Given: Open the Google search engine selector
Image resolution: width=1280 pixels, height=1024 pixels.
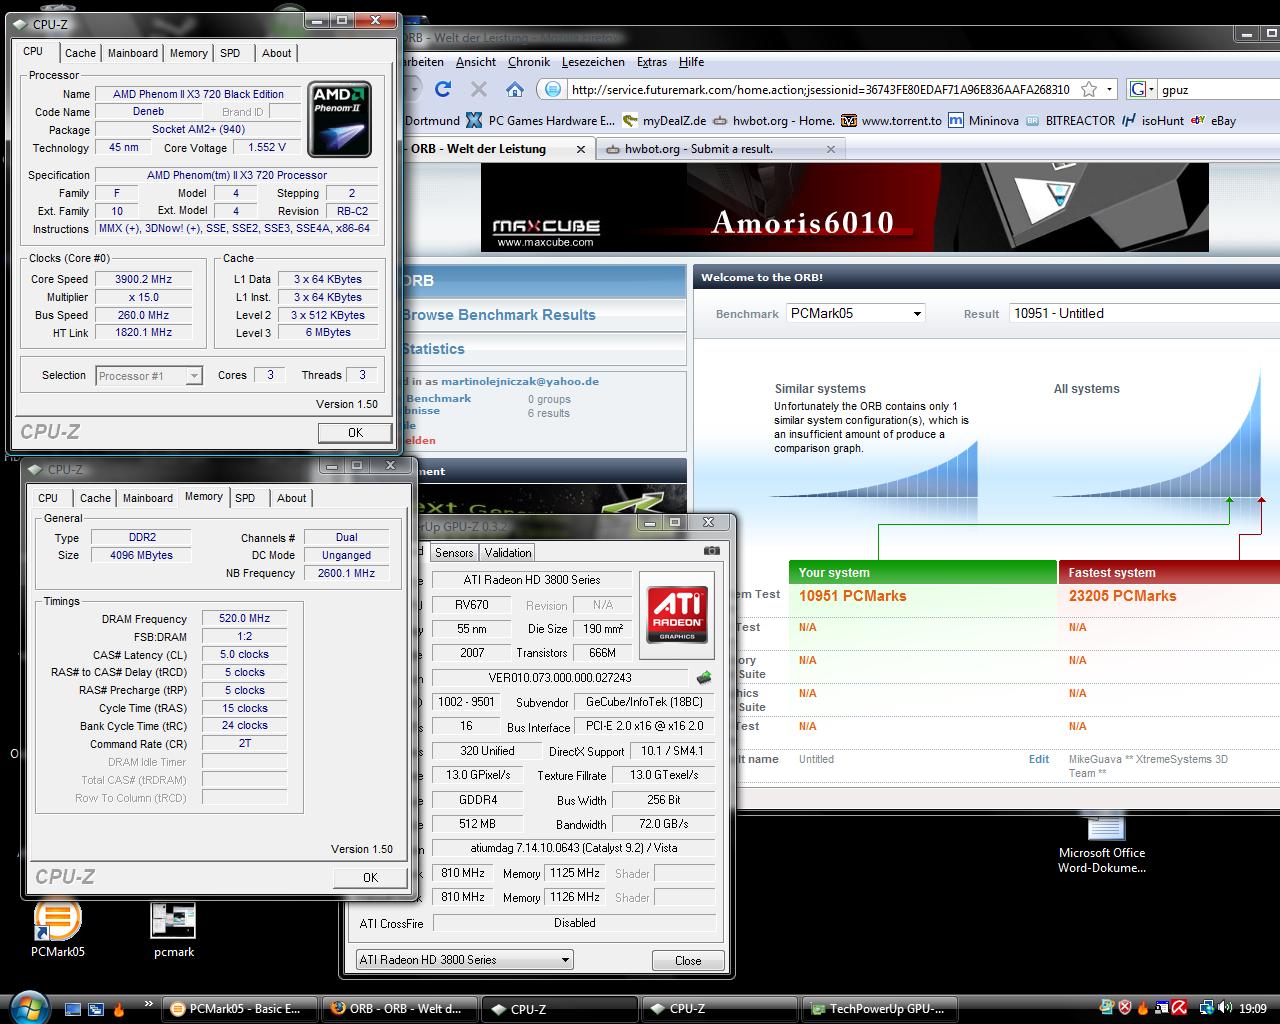Looking at the screenshot, I should click(x=1140, y=89).
